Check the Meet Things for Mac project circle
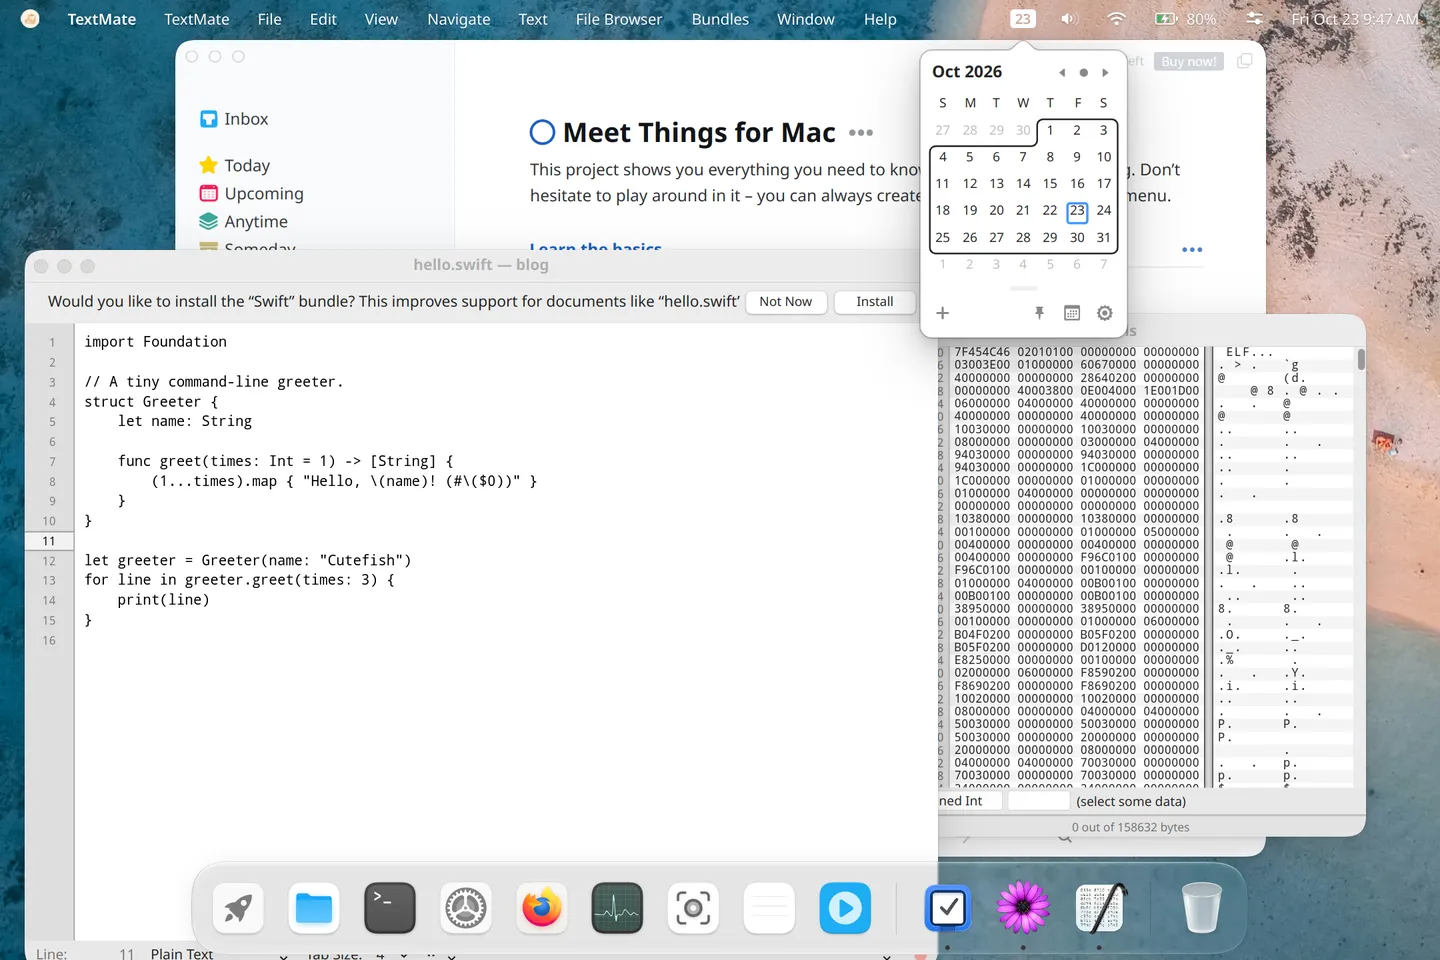The width and height of the screenshot is (1440, 960). tap(542, 132)
